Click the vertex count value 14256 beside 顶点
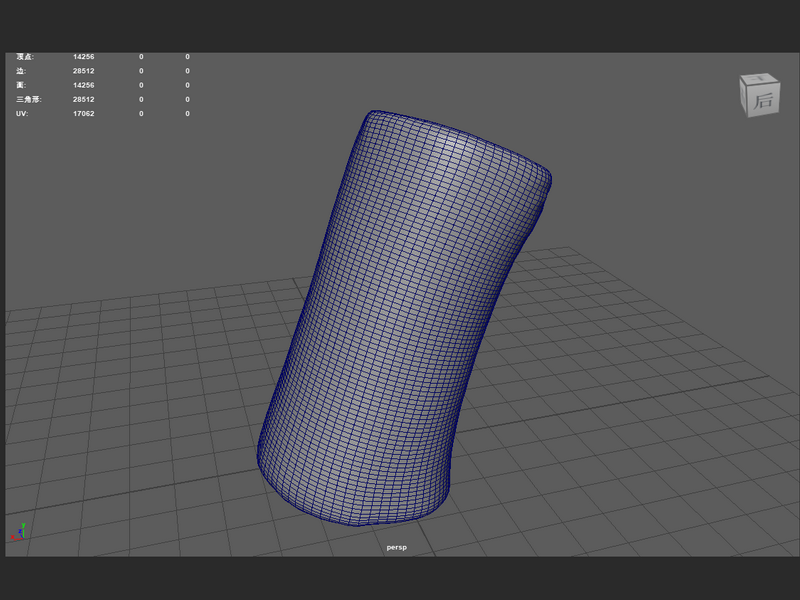Screen dimensions: 800x600 tap(84, 57)
